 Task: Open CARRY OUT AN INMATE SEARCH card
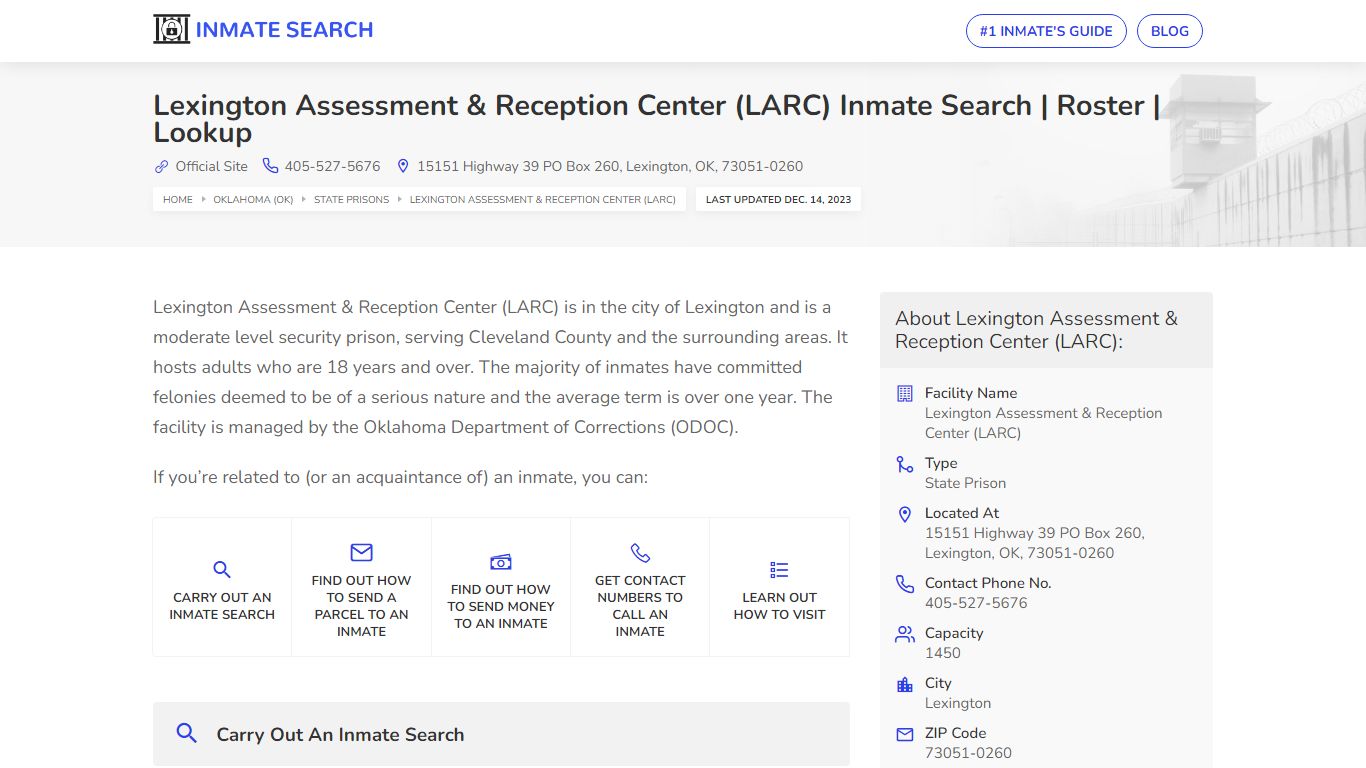point(222,587)
